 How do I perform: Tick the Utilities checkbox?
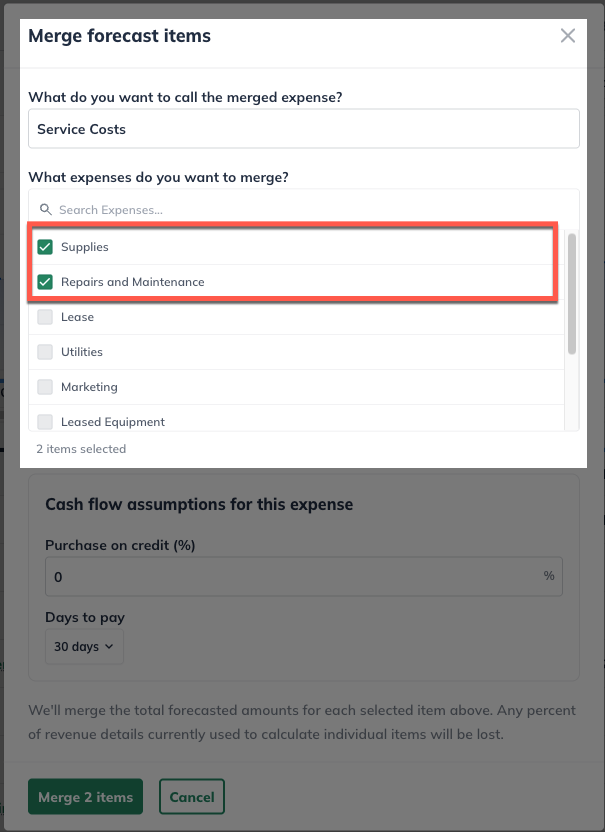45,352
